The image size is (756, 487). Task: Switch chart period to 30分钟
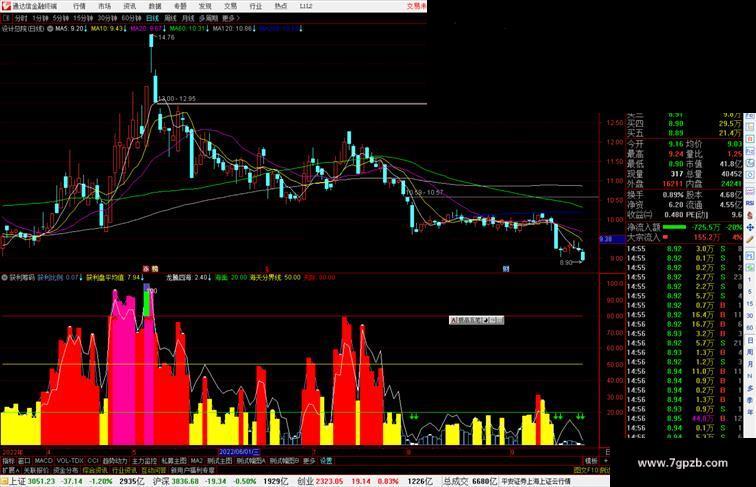pos(107,18)
